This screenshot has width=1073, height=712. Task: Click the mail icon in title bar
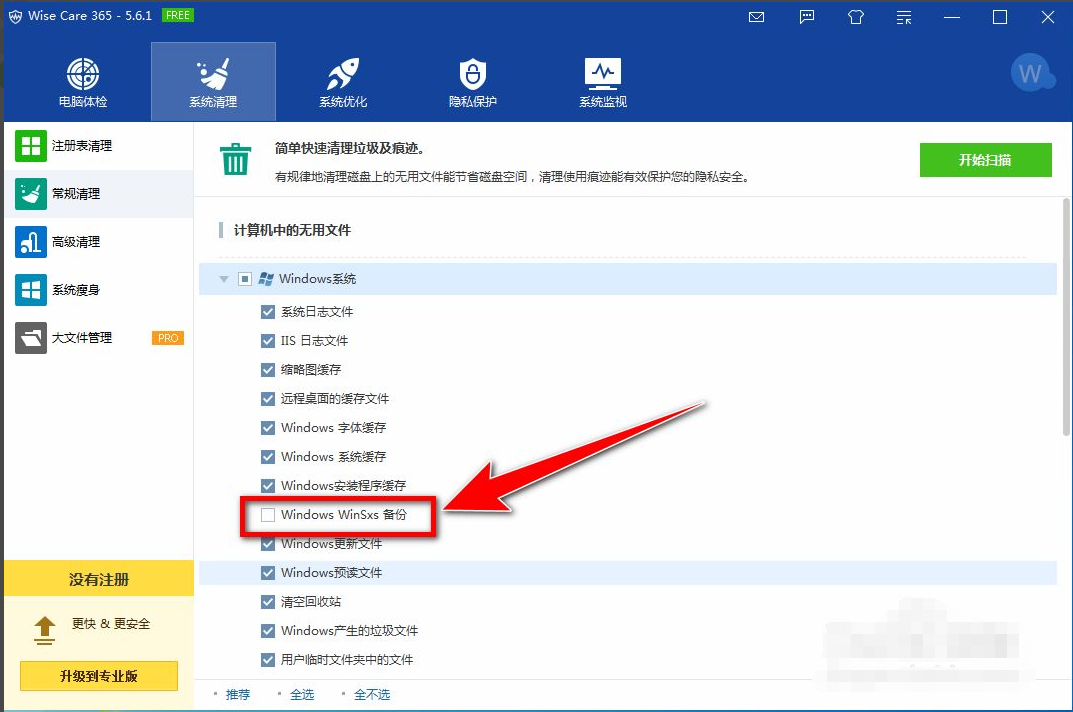point(756,17)
